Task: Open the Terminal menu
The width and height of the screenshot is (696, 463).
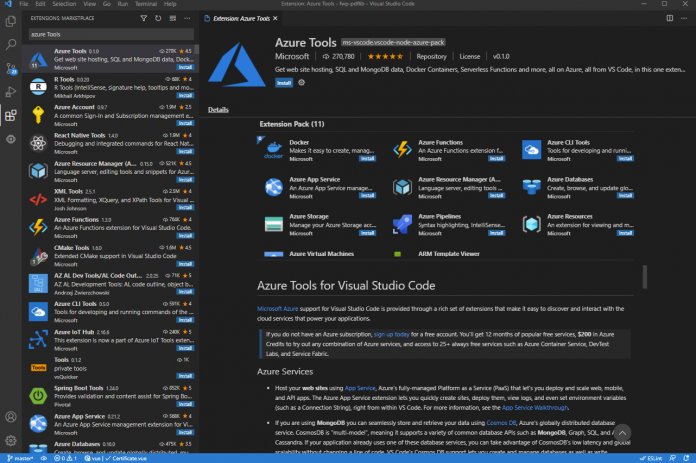Action: pyautogui.click(x=146, y=4)
